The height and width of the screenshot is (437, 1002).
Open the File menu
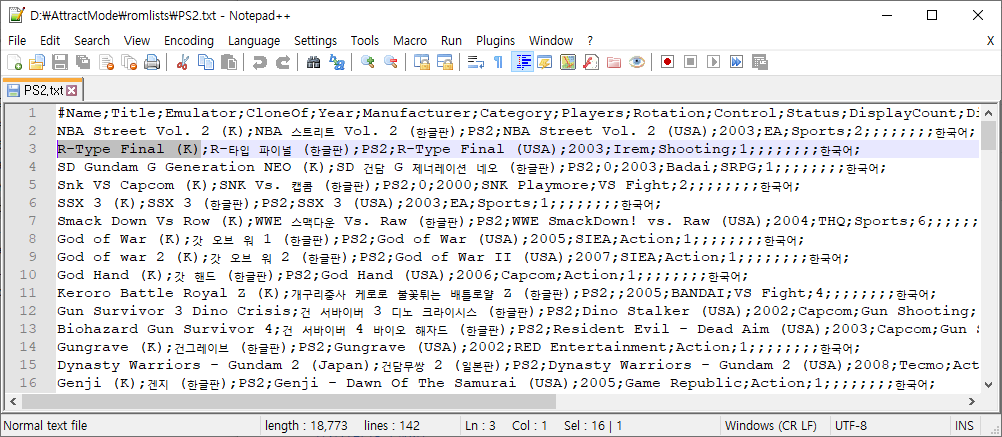point(17,40)
